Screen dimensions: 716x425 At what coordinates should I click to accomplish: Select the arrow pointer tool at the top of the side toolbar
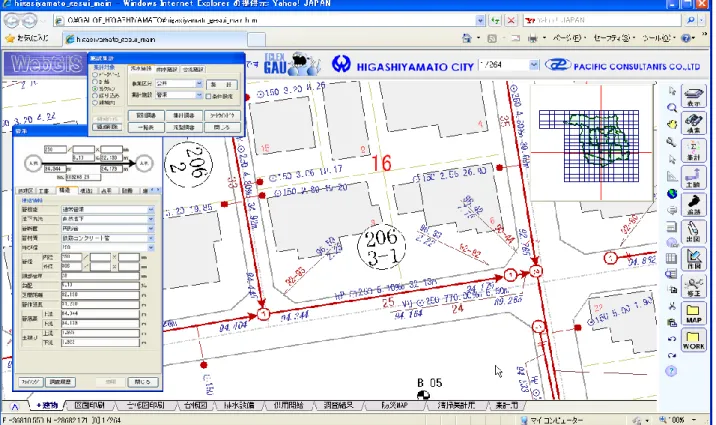click(x=672, y=91)
